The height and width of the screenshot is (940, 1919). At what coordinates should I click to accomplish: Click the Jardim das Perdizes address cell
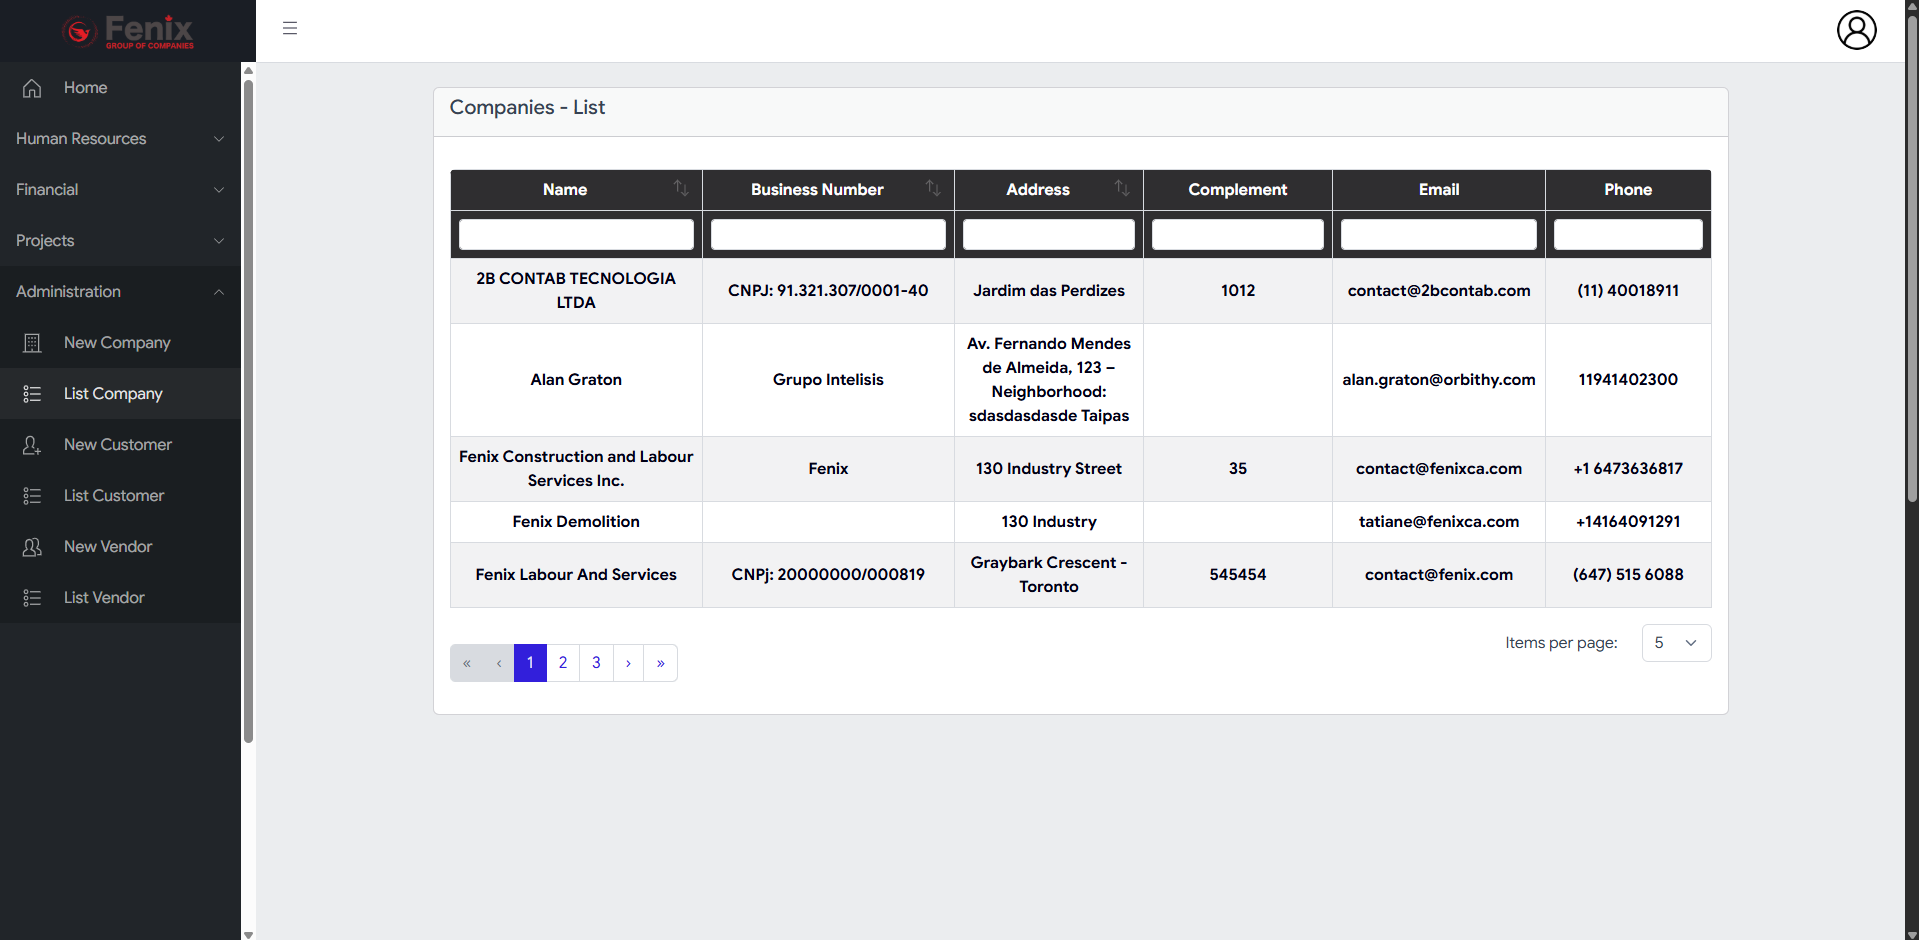(1049, 291)
